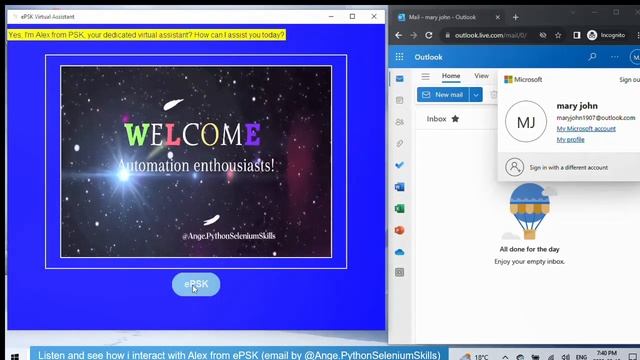Bookmark the page with the star icon

(x=558, y=36)
